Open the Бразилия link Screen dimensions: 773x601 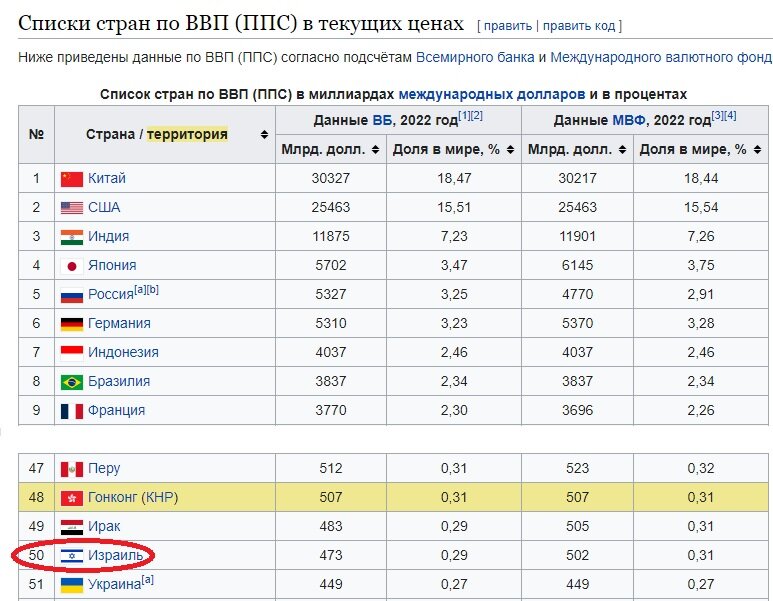coord(119,381)
